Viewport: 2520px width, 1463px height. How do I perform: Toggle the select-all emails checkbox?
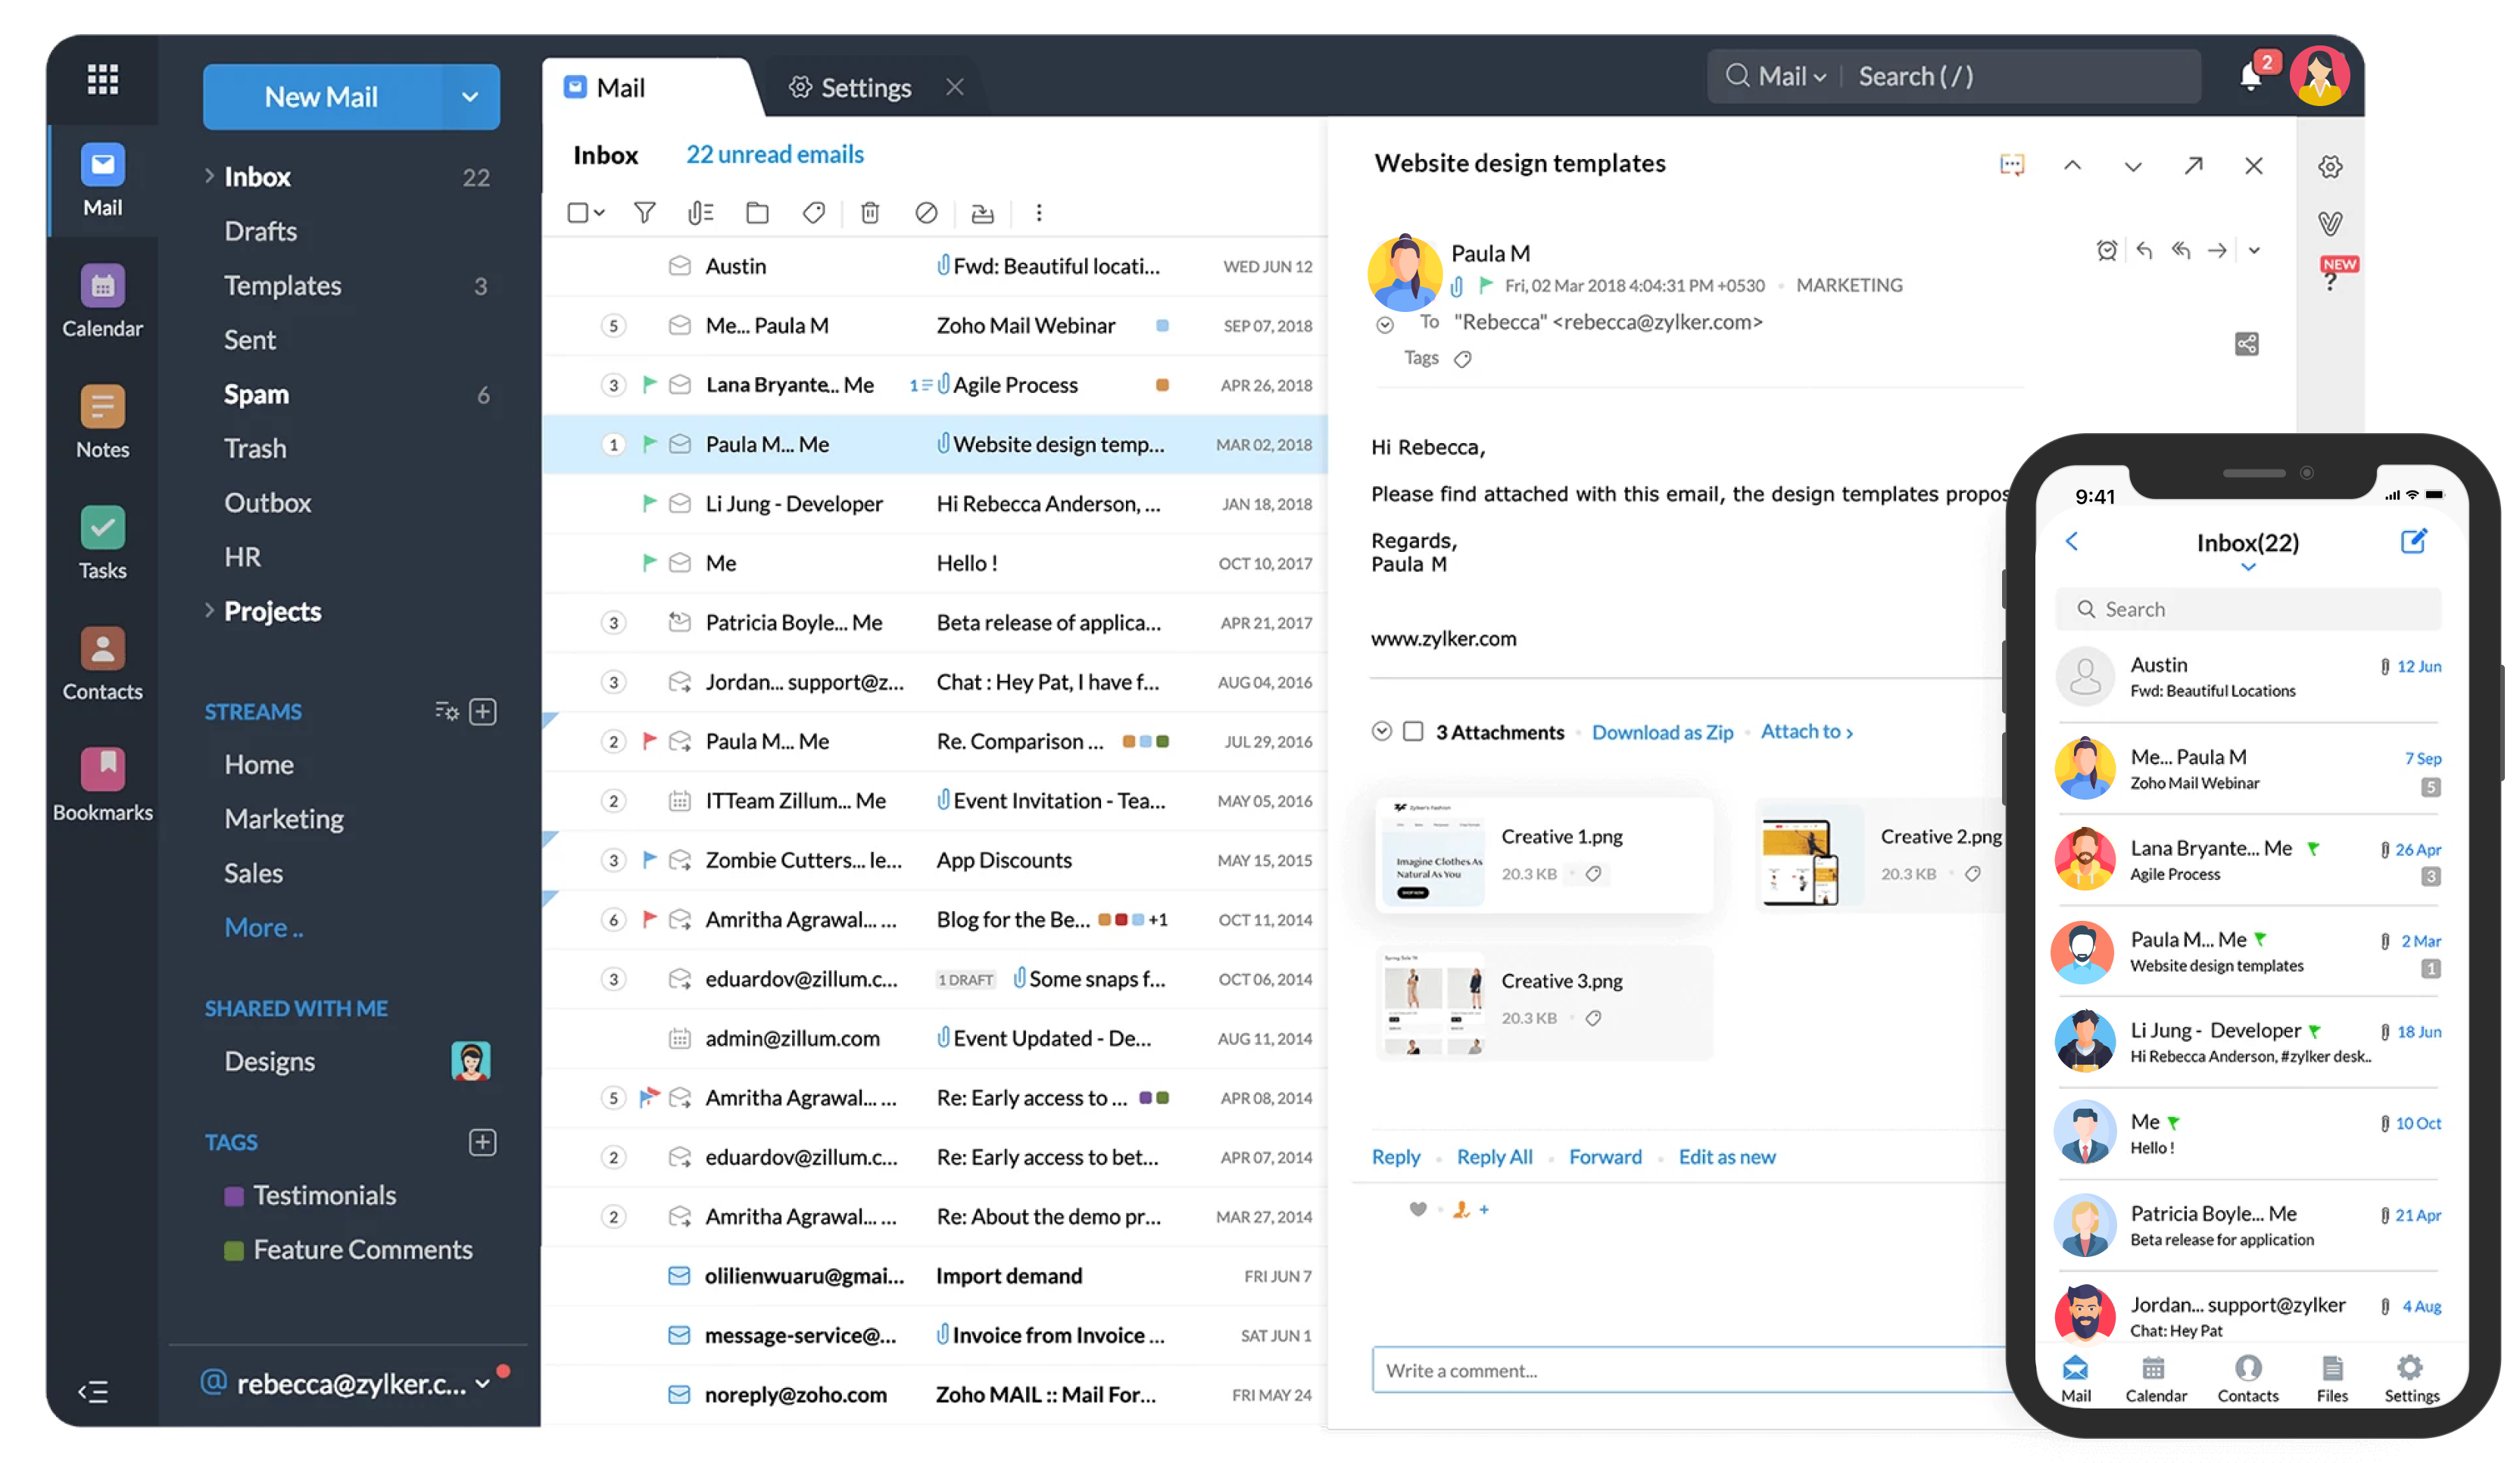(577, 213)
